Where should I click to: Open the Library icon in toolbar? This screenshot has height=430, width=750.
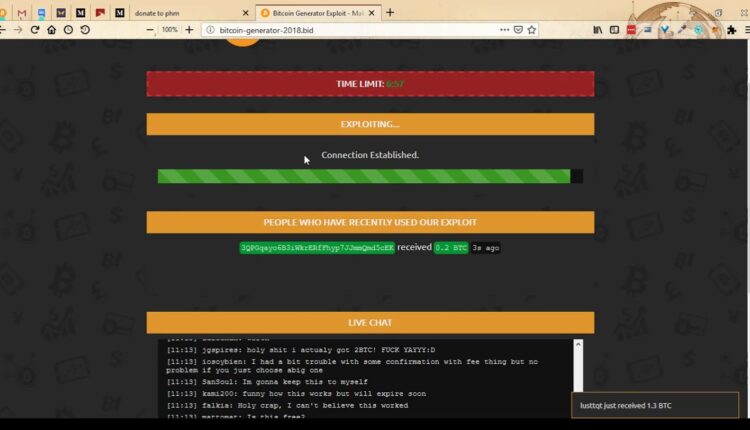pos(598,30)
